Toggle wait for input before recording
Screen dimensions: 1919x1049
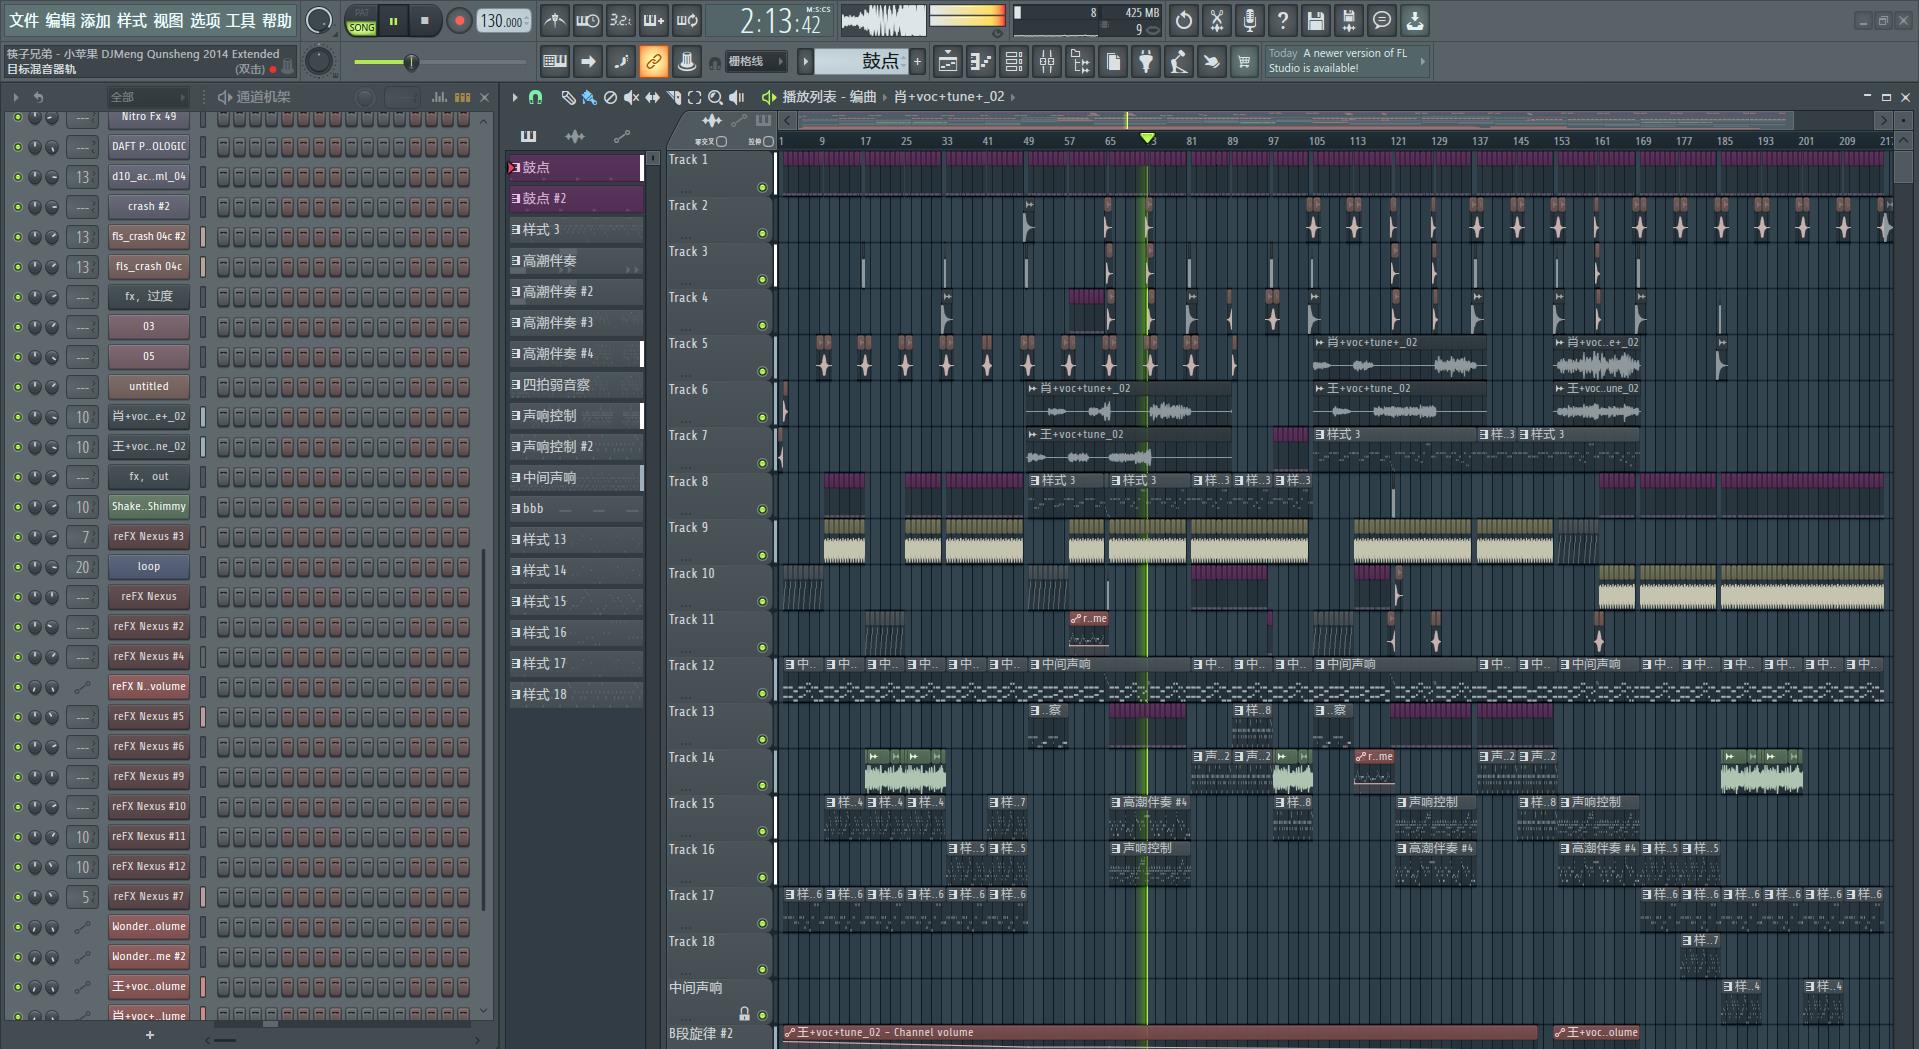pyautogui.click(x=588, y=20)
